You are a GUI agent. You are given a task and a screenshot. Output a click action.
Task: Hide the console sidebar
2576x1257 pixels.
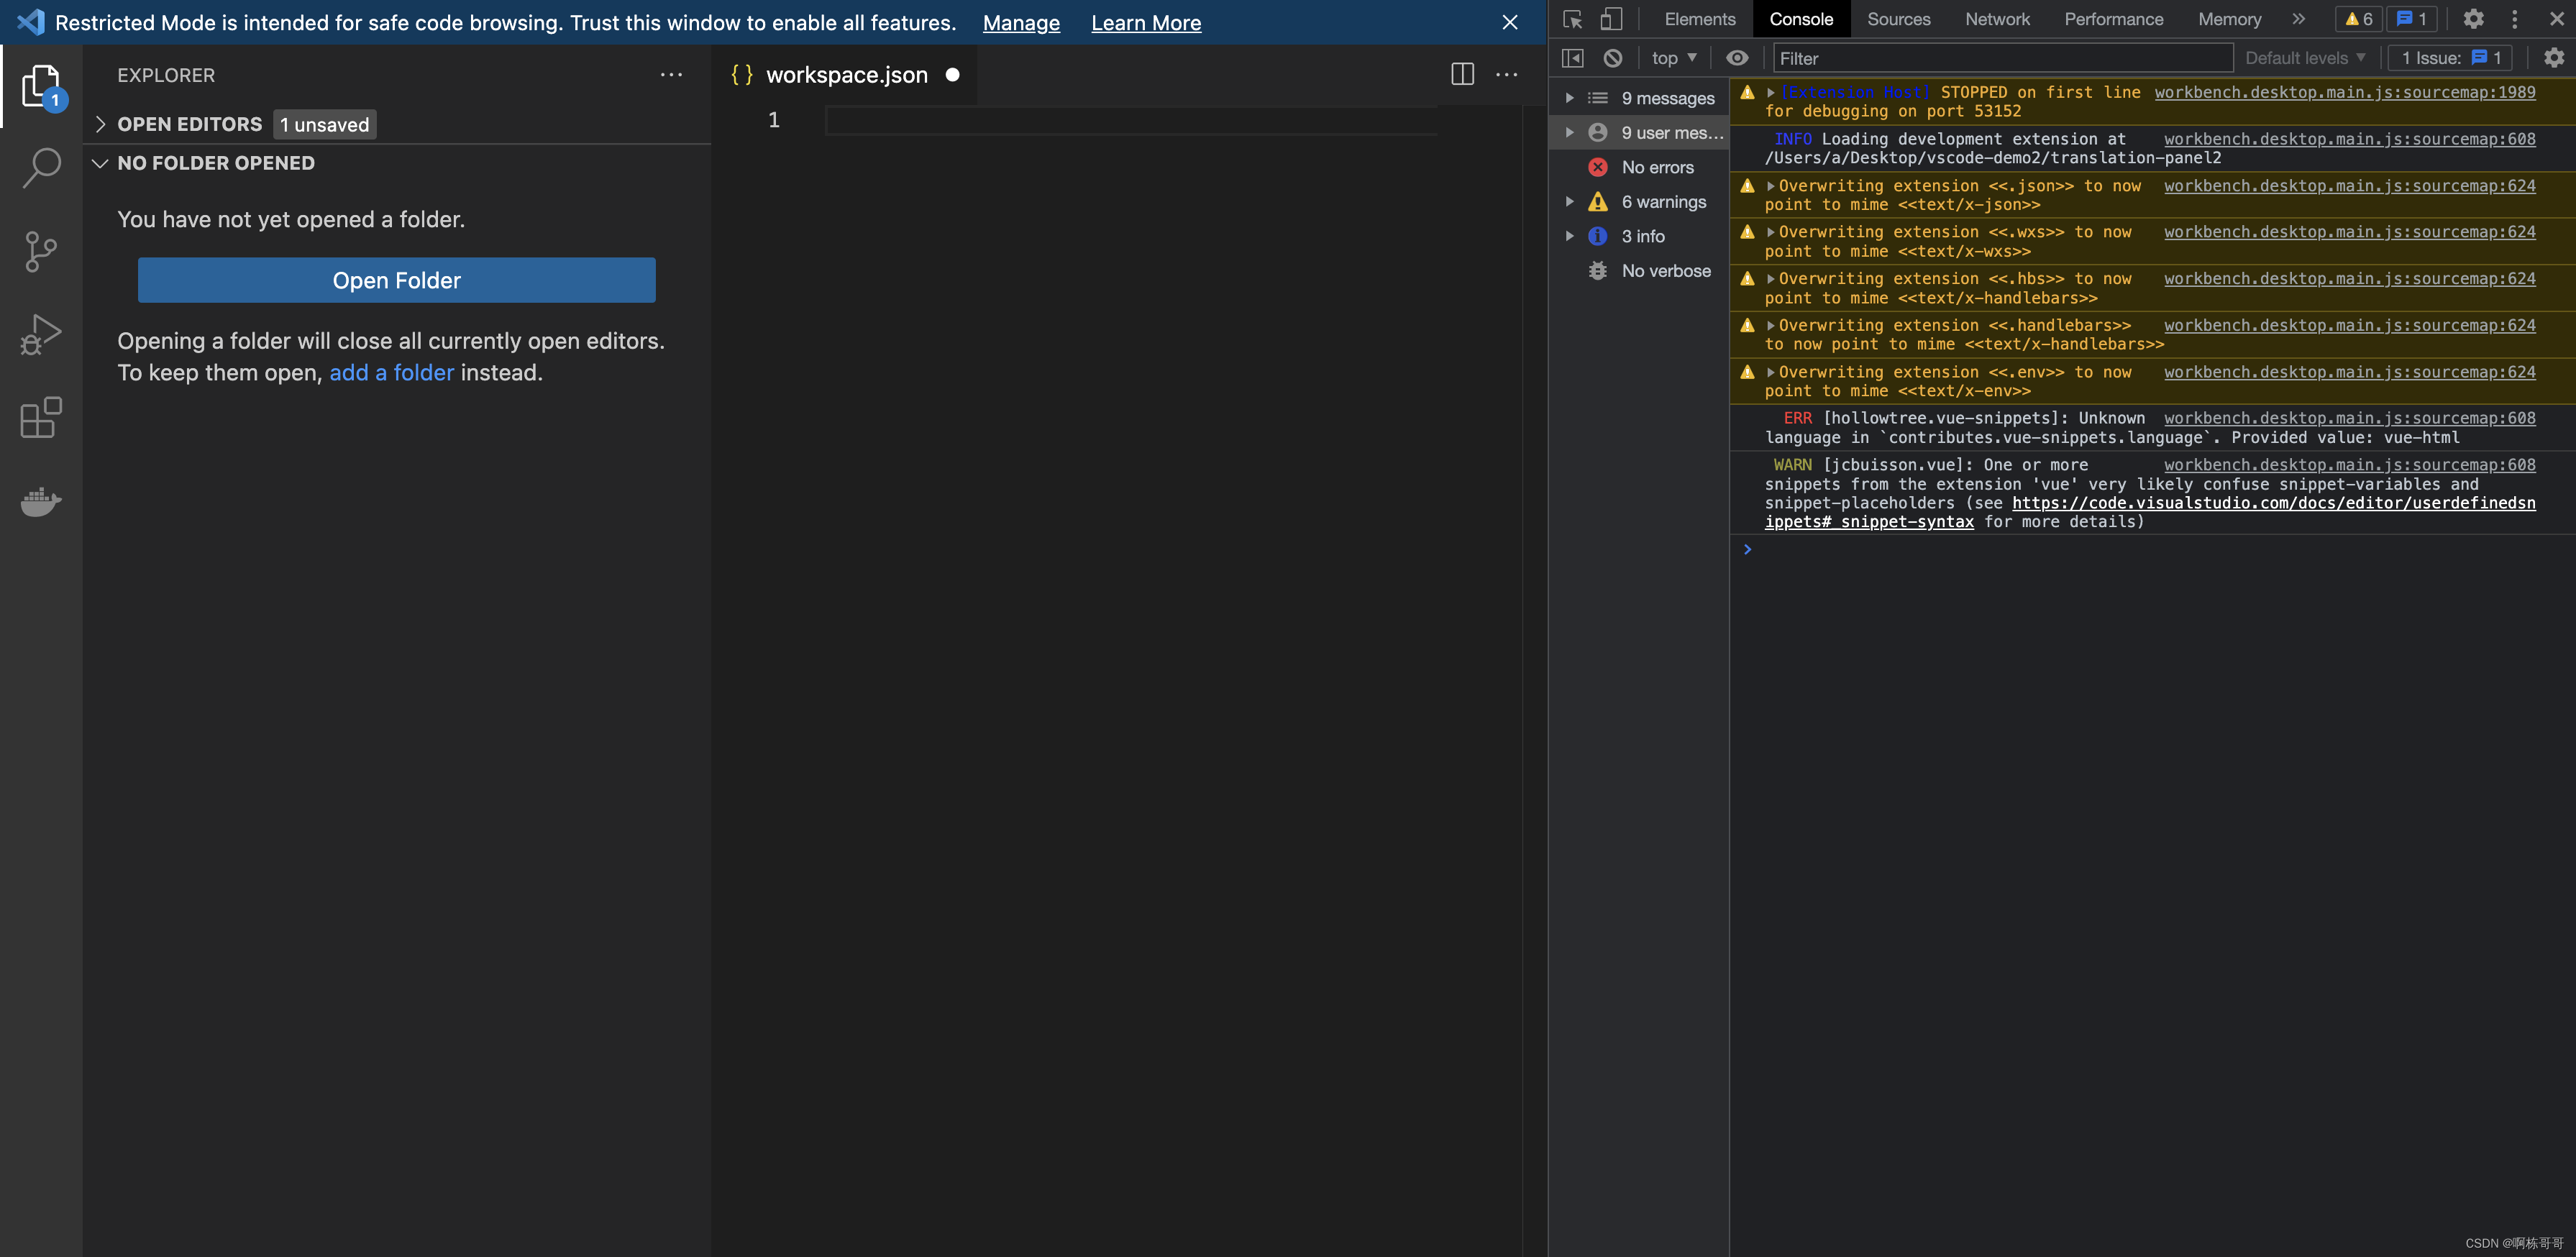(1572, 58)
